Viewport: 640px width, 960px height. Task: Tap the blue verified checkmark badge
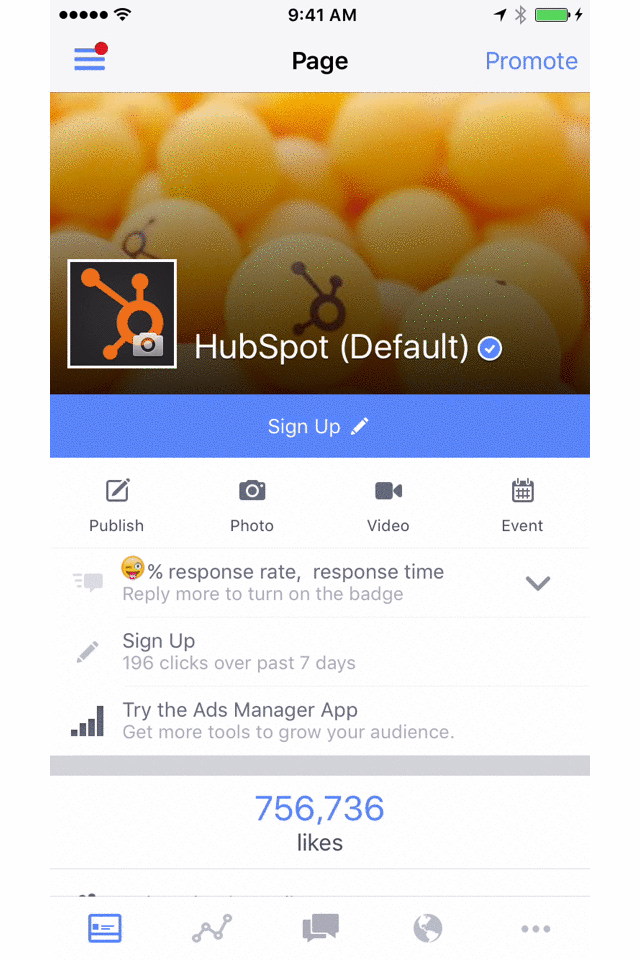490,348
